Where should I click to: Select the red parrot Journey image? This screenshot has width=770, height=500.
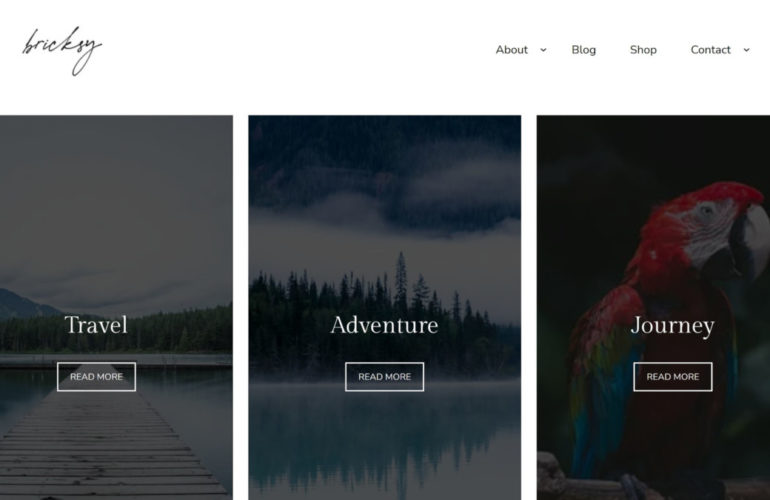point(653,307)
